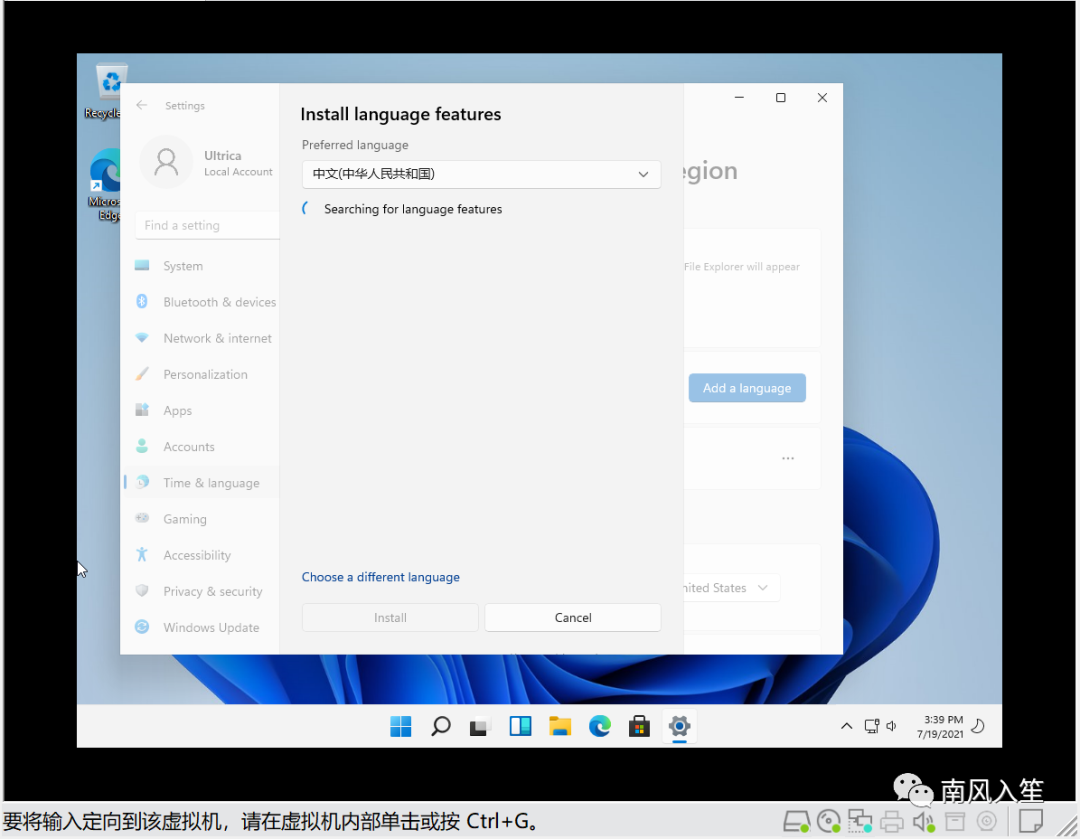This screenshot has height=839, width=1080.
Task: Cancel the language features dialog
Action: 572,618
